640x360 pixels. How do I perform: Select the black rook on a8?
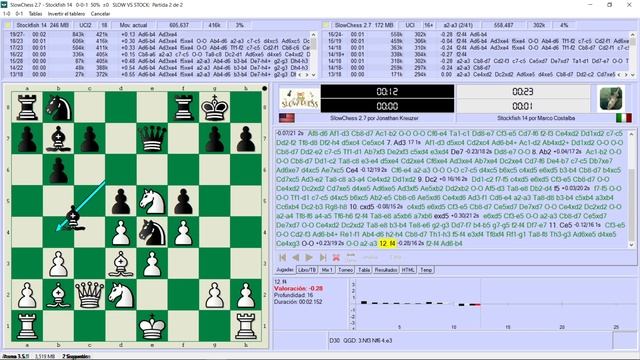click(27, 107)
